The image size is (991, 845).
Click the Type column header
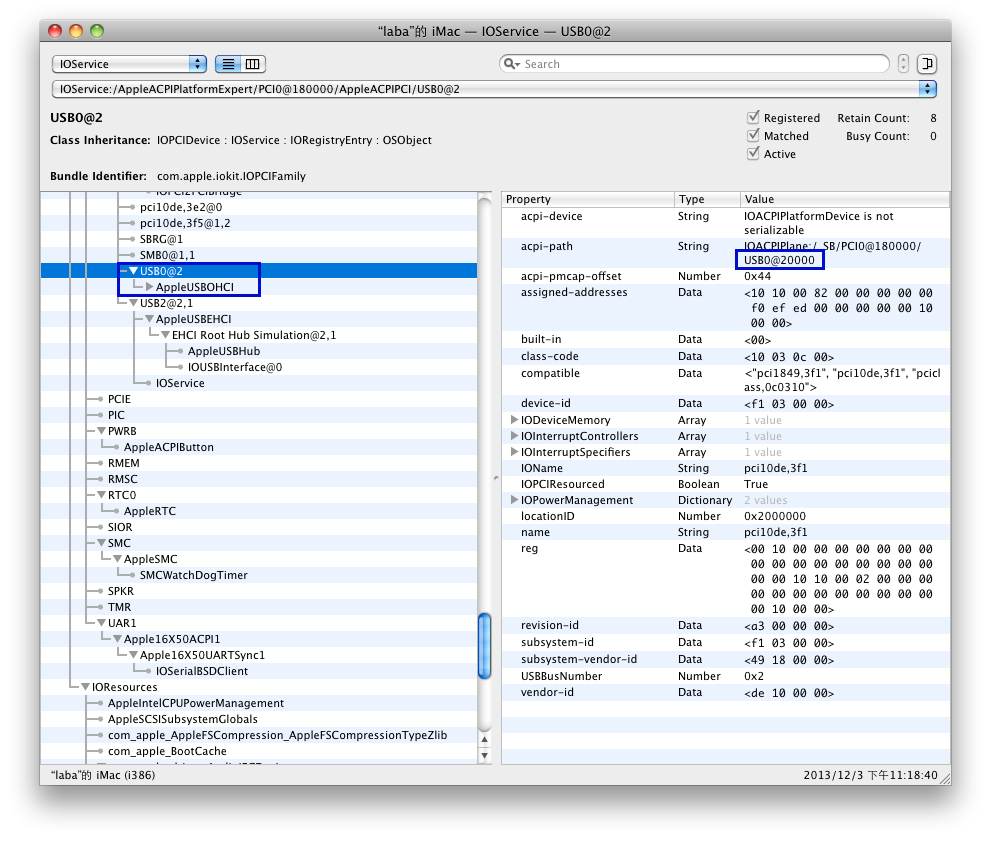tap(707, 199)
